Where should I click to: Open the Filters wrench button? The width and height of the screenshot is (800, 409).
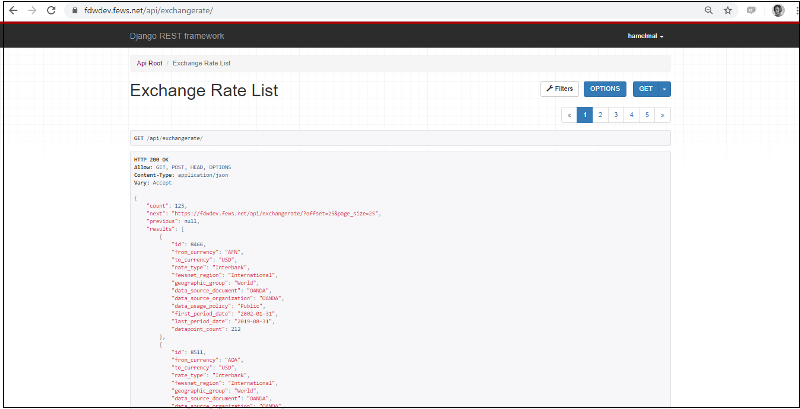pyautogui.click(x=559, y=89)
